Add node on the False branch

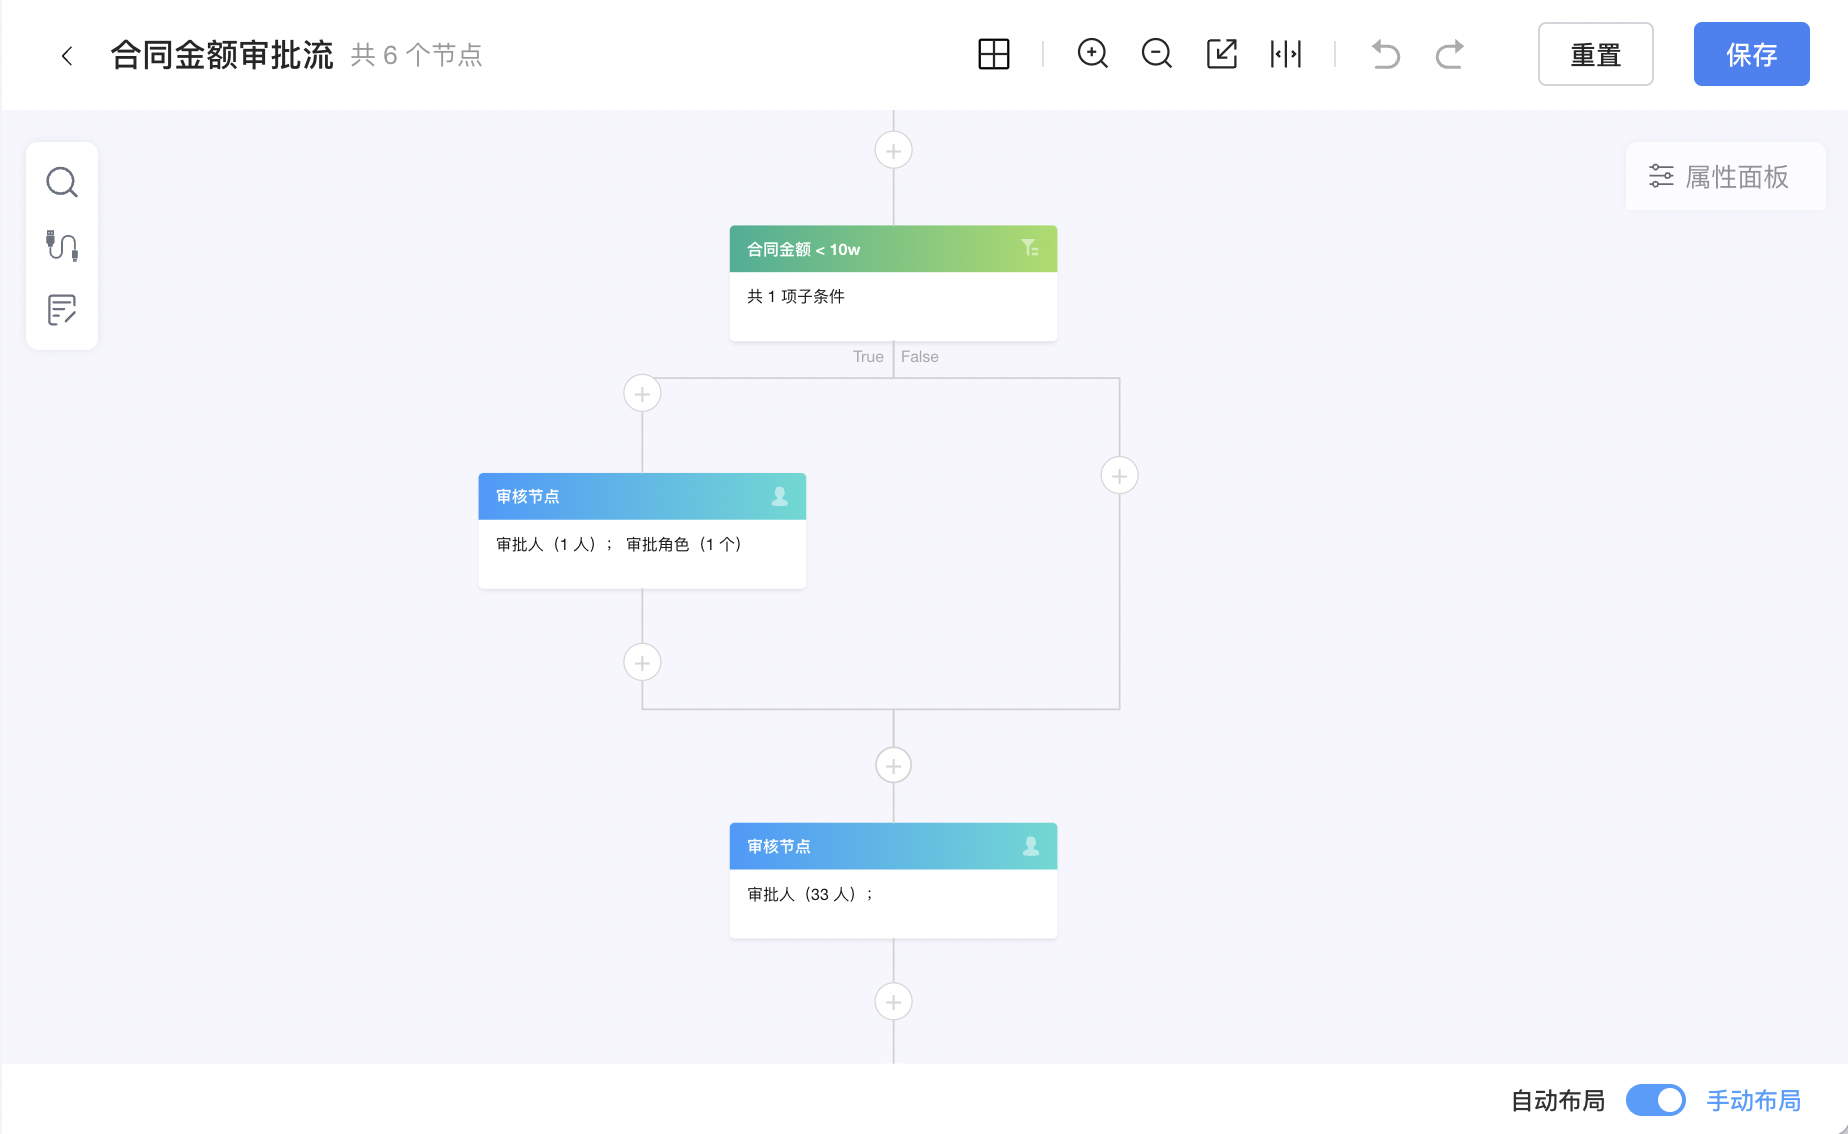[1119, 475]
